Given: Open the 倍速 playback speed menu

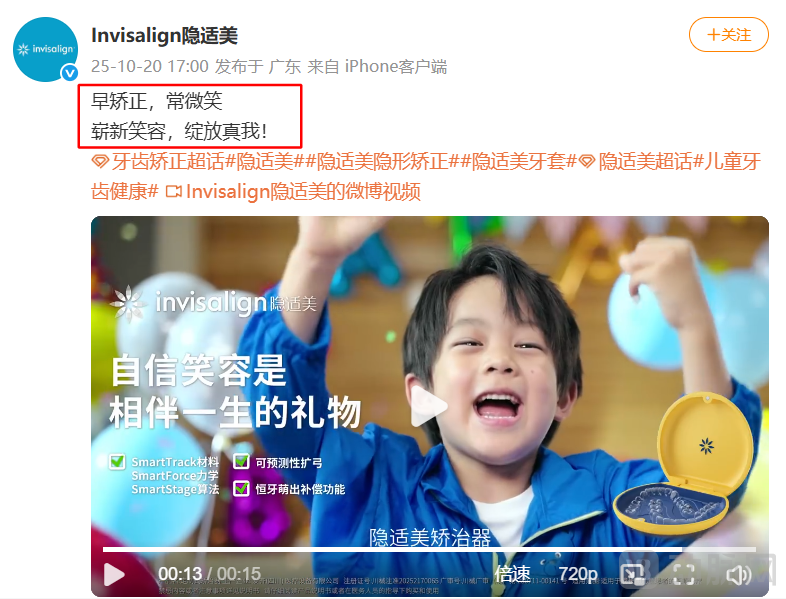Looking at the screenshot, I should [512, 574].
